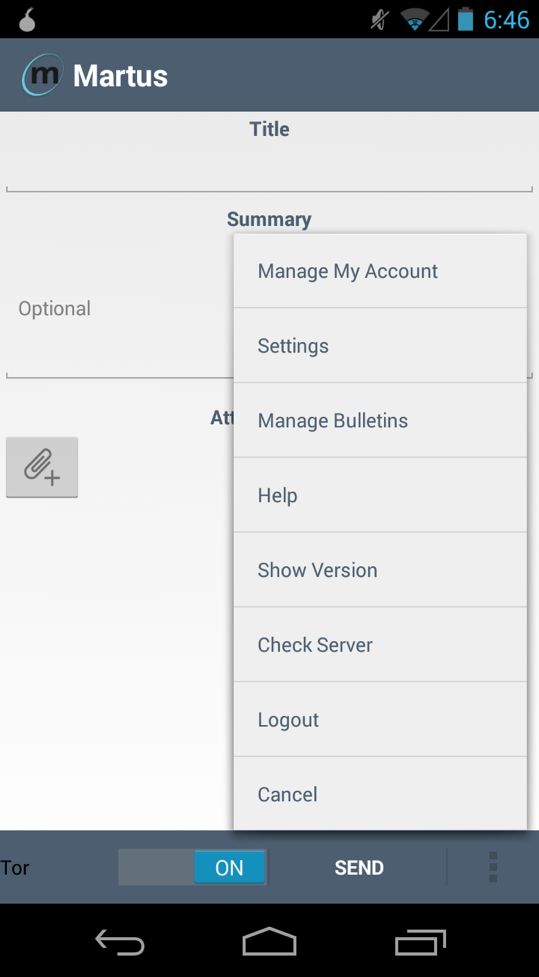Click the SEND button
This screenshot has width=539, height=977.
pos(359,867)
